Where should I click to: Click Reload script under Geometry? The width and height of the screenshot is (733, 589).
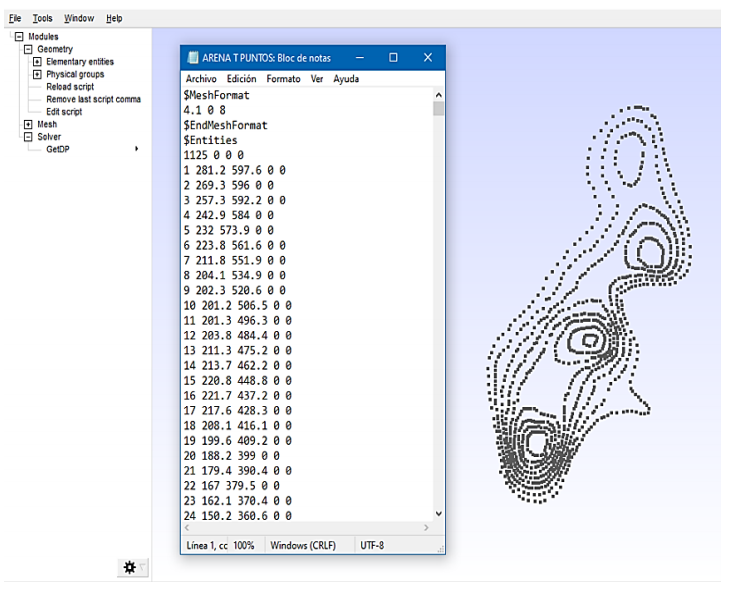point(69,87)
